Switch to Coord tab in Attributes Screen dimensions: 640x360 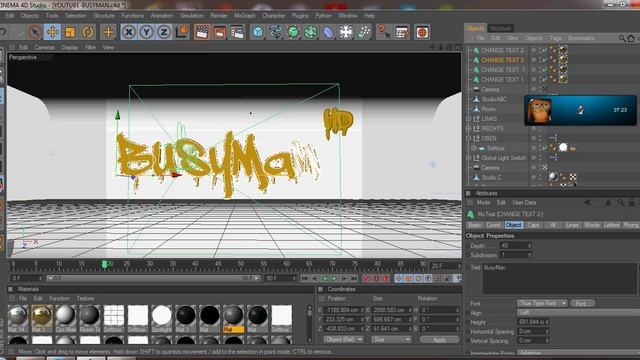tap(493, 225)
